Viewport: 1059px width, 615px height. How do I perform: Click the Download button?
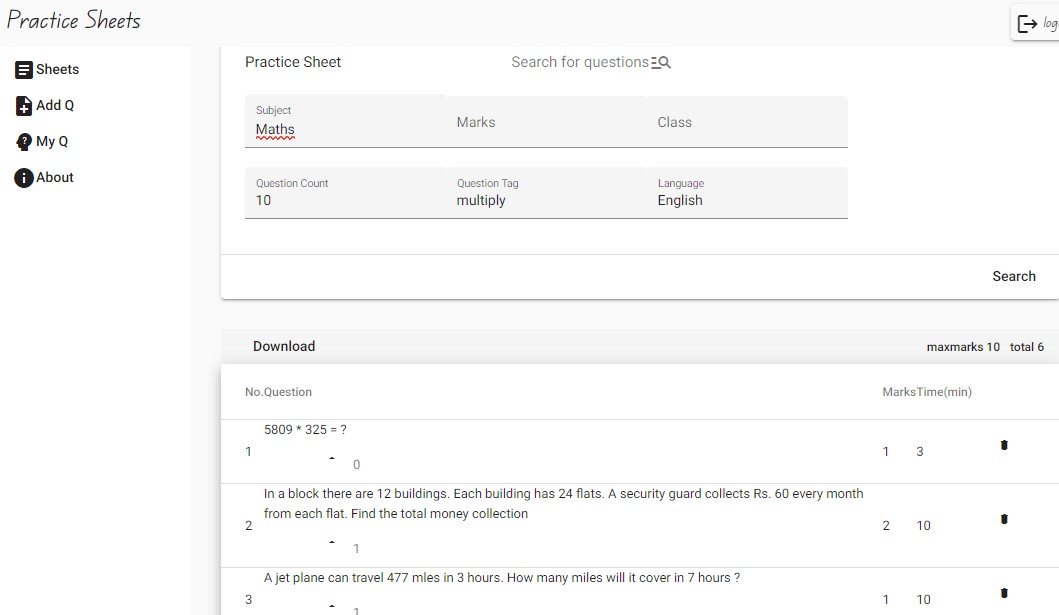tap(284, 346)
